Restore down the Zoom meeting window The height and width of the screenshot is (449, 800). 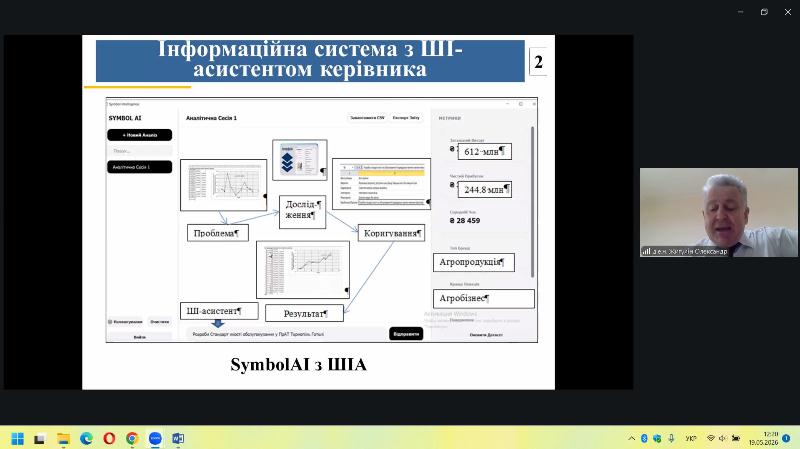(764, 12)
